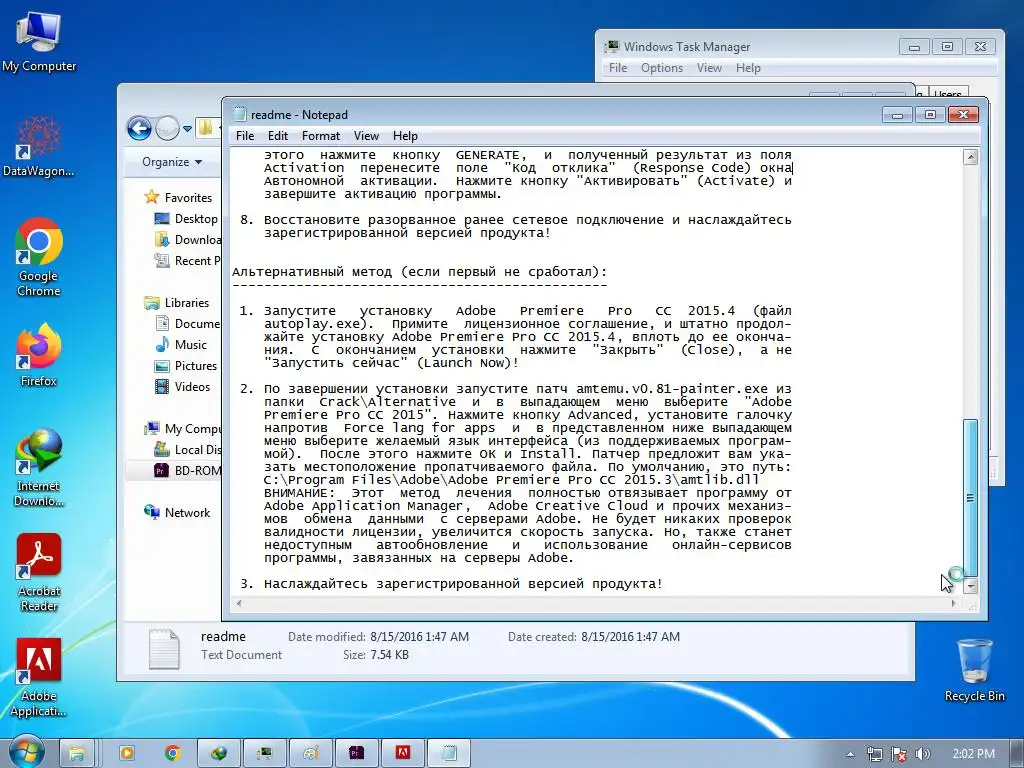1024x768 pixels.
Task: Click inside the Notepad text area
Action: pos(596,371)
